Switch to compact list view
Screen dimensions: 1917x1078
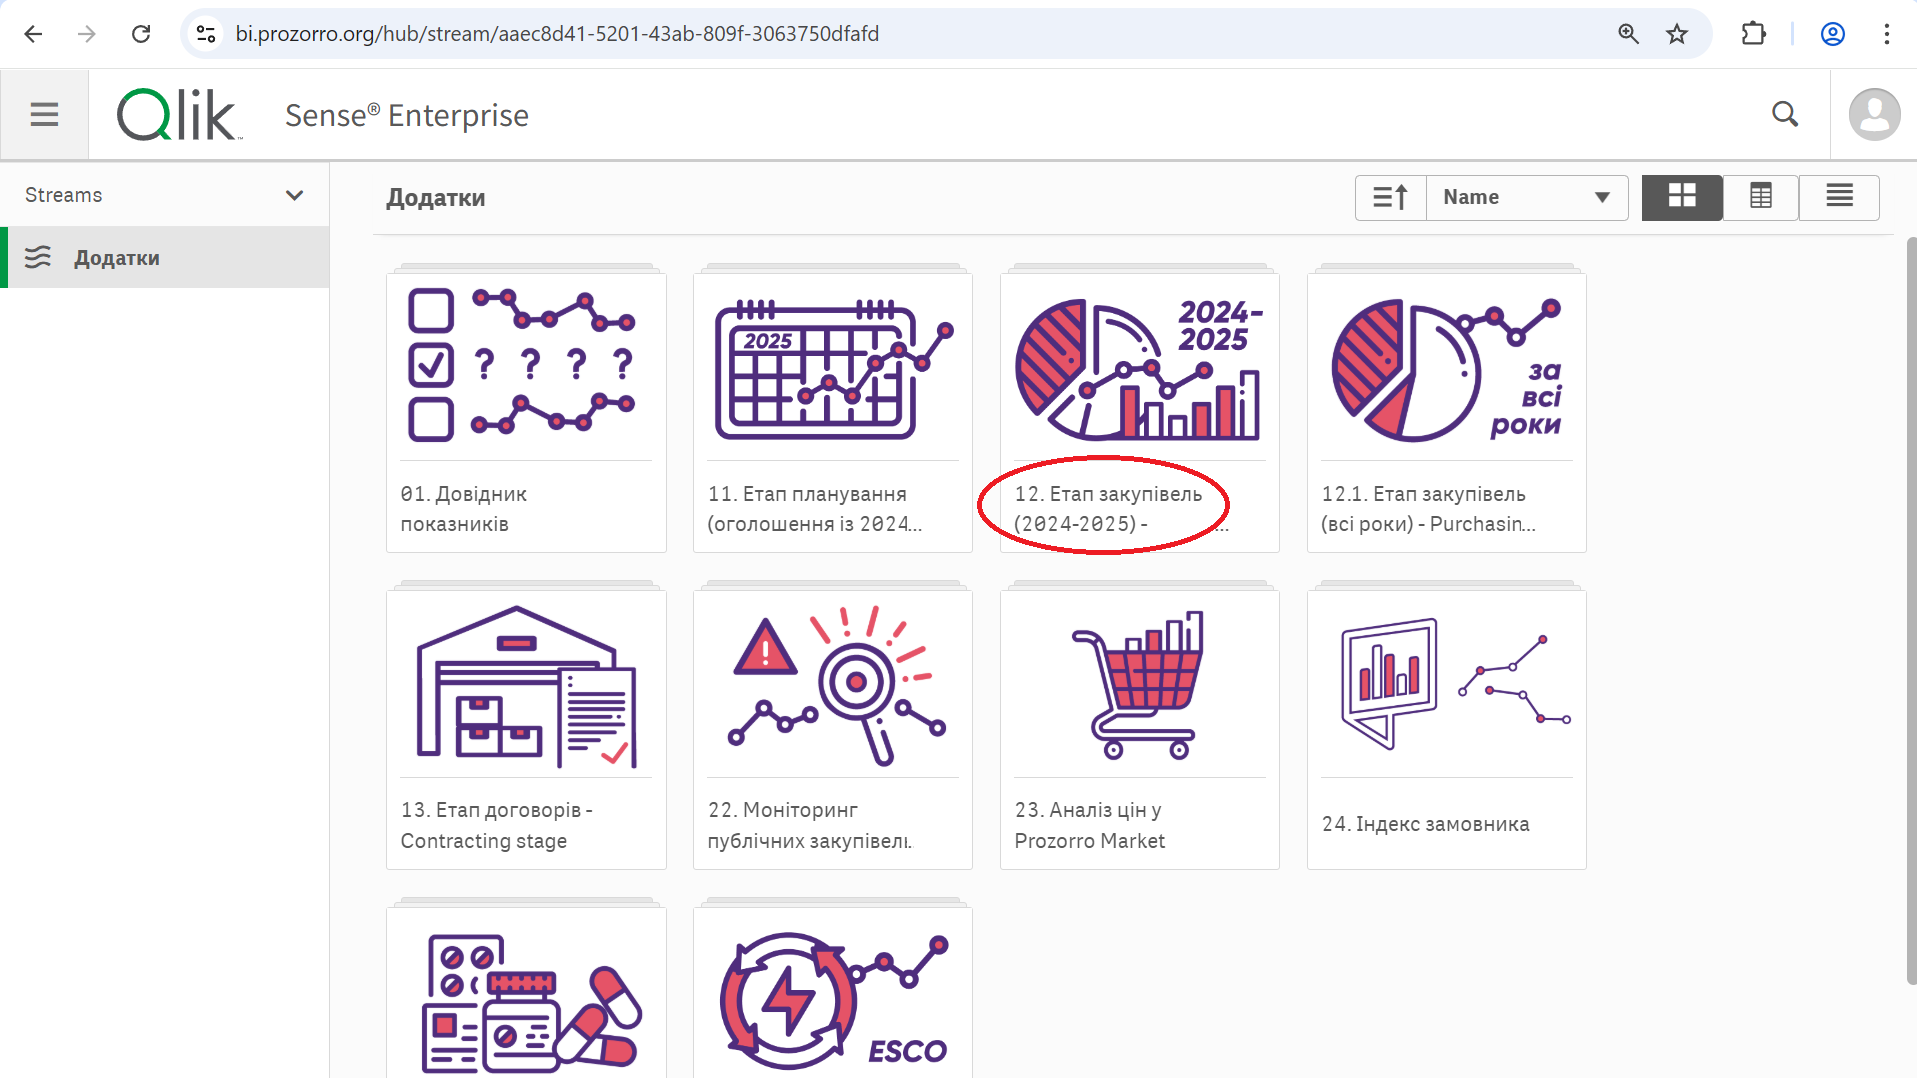1839,198
